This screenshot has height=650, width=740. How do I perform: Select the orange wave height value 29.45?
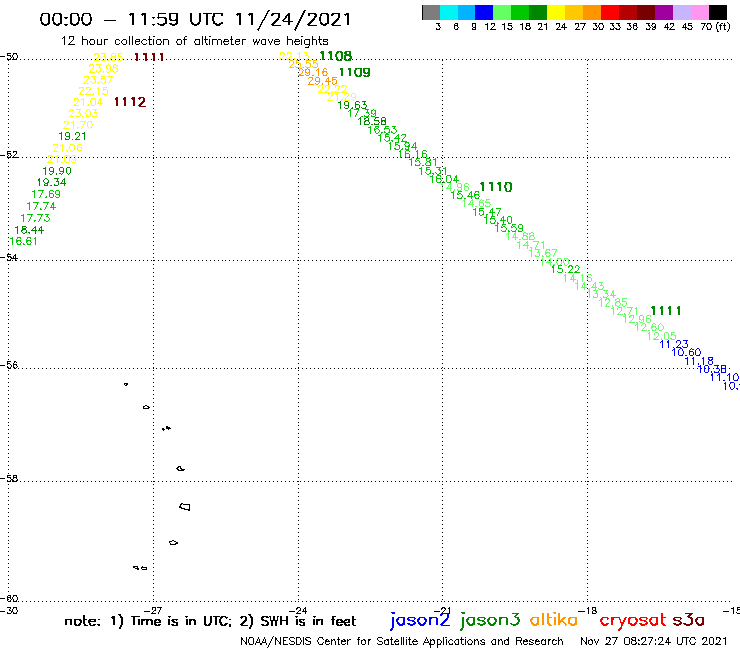click(x=323, y=81)
